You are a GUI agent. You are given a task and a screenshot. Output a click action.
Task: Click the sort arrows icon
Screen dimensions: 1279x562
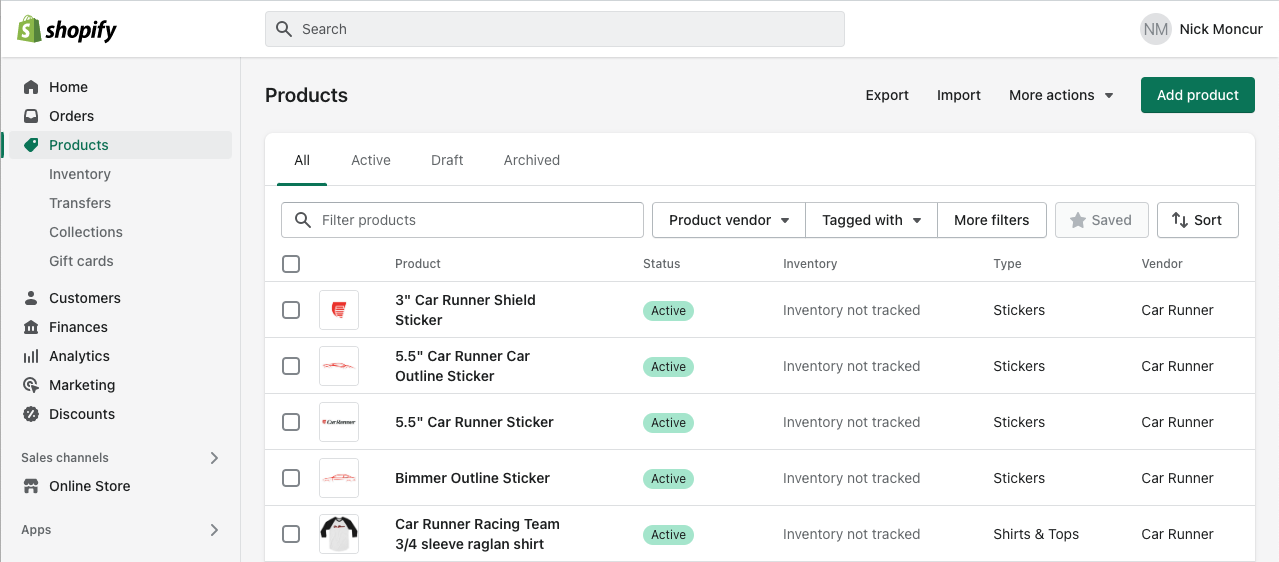[x=1180, y=220]
